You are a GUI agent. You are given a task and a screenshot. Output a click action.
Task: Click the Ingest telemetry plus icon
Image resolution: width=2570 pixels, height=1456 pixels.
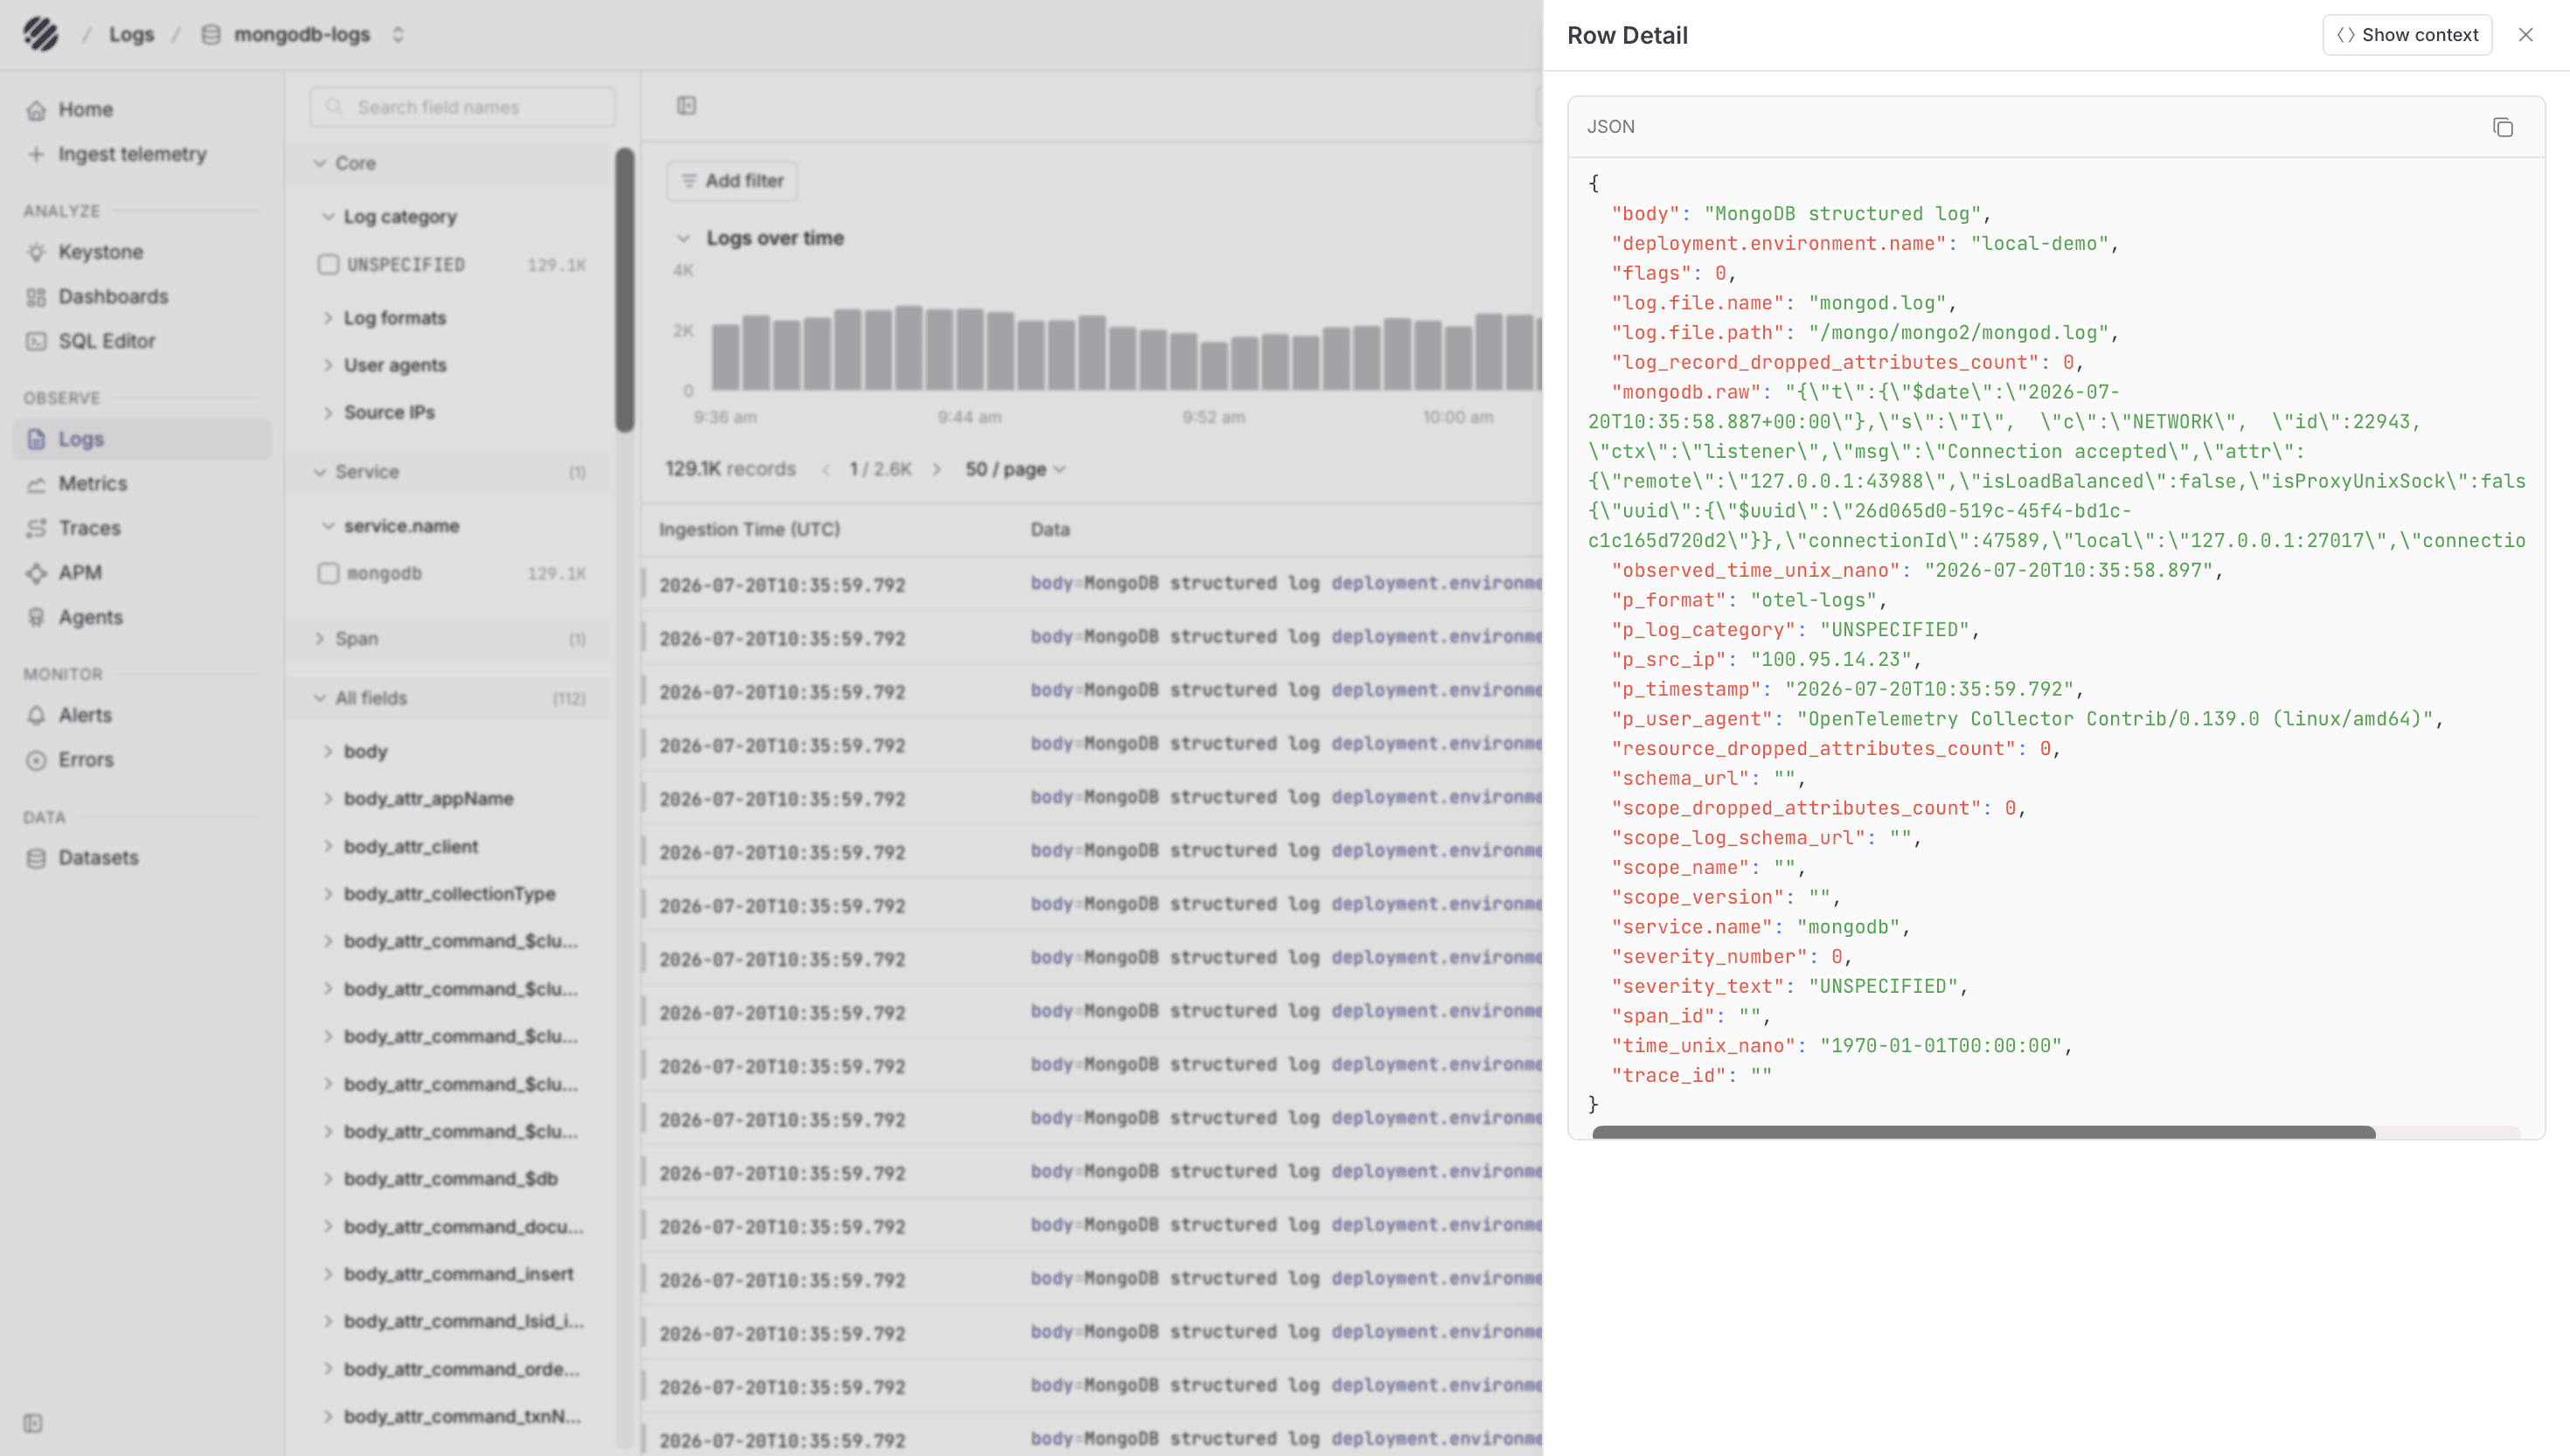pos(36,154)
